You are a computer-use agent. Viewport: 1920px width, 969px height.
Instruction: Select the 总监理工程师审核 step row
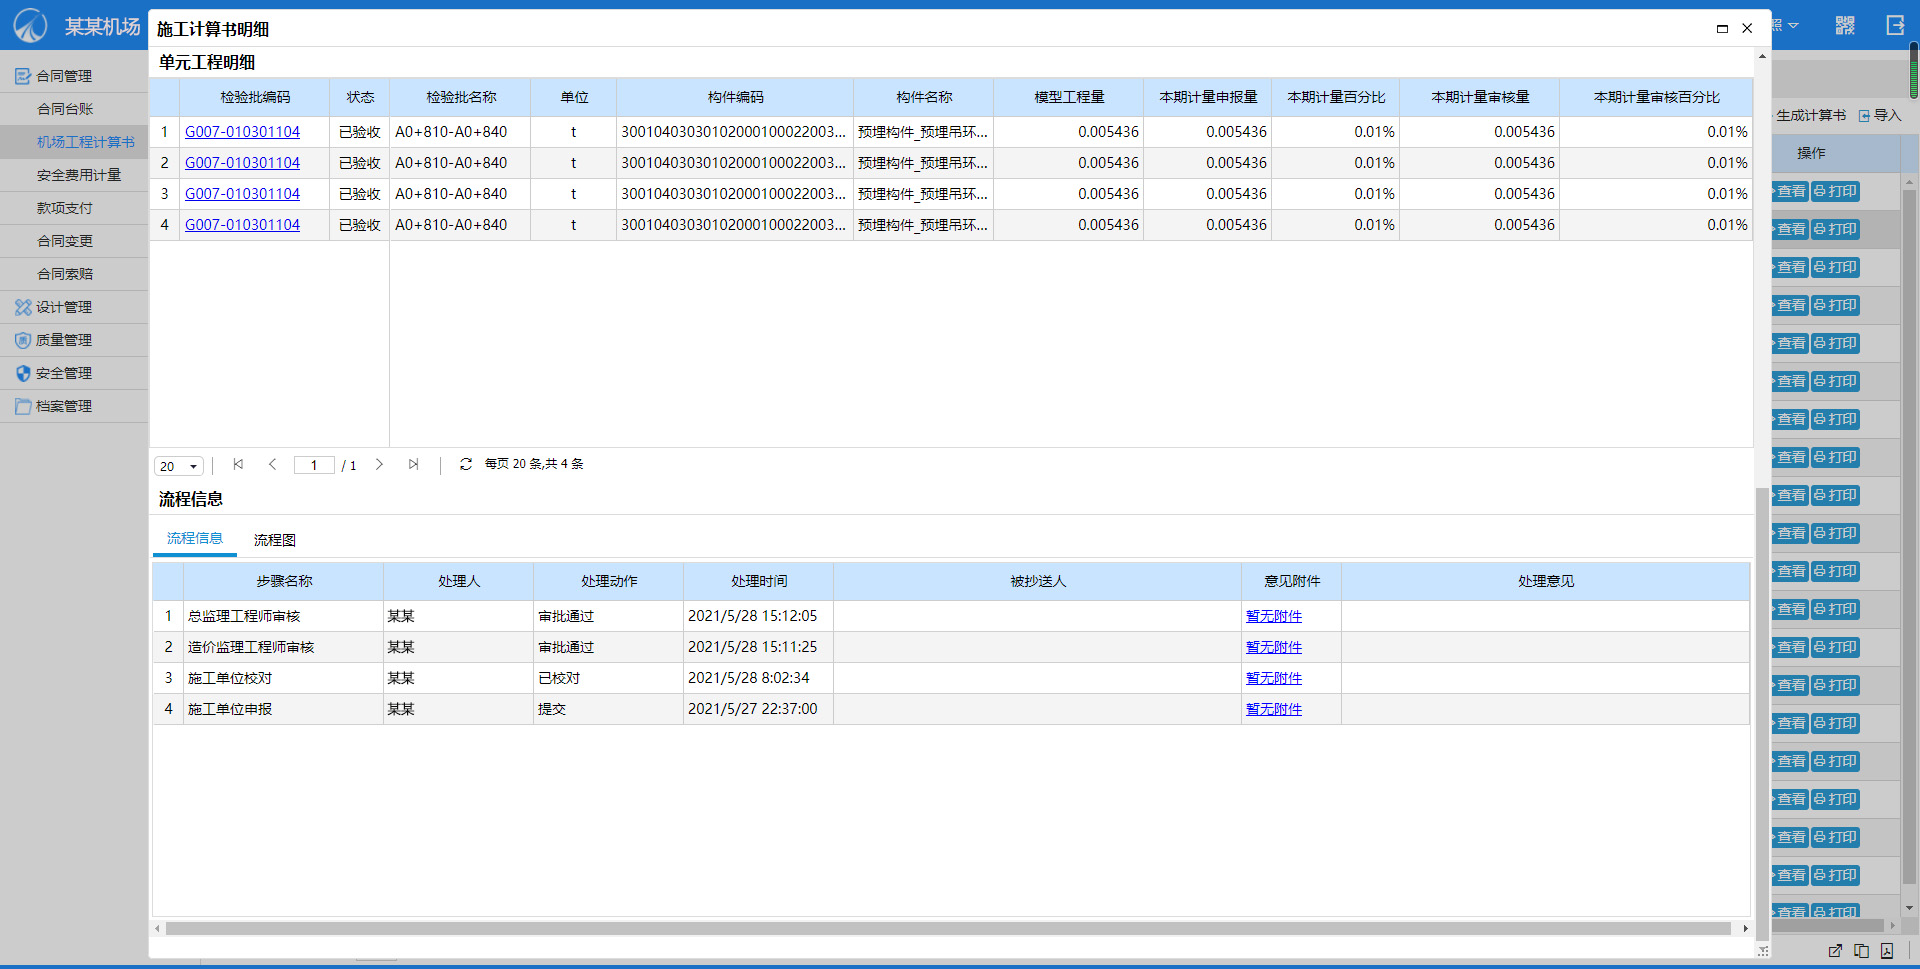(x=951, y=616)
